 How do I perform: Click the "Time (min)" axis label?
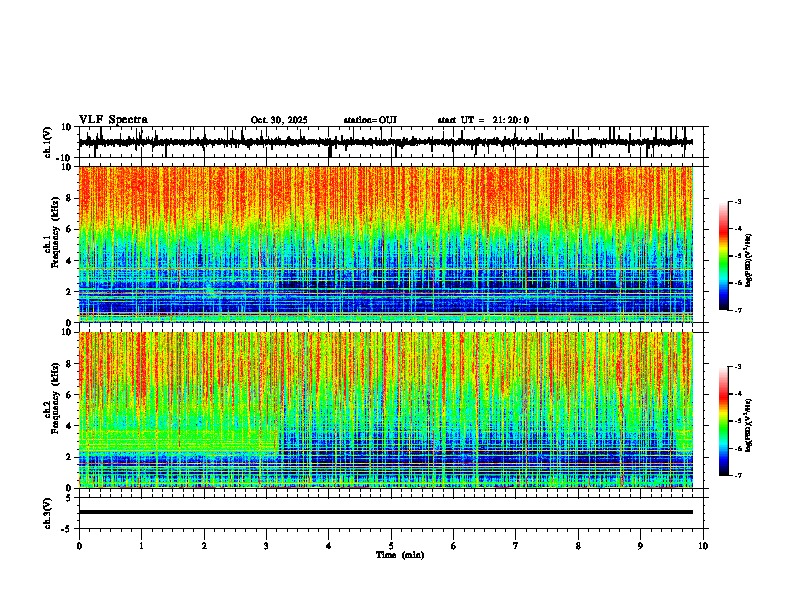coord(400,555)
